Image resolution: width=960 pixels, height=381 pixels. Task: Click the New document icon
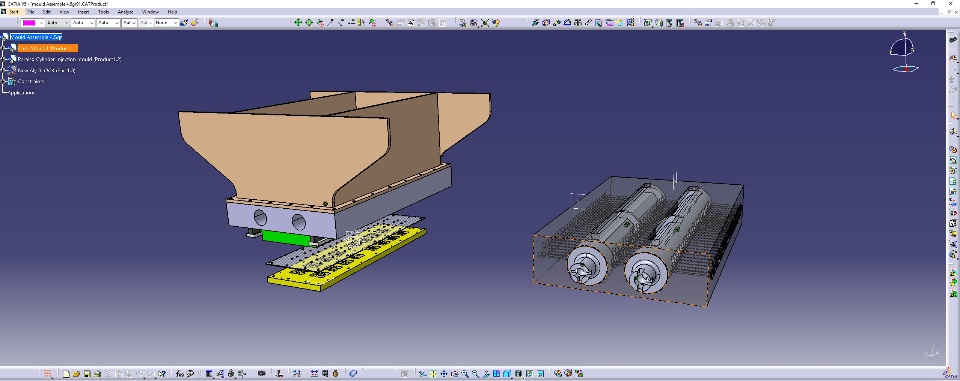pyautogui.click(x=66, y=374)
